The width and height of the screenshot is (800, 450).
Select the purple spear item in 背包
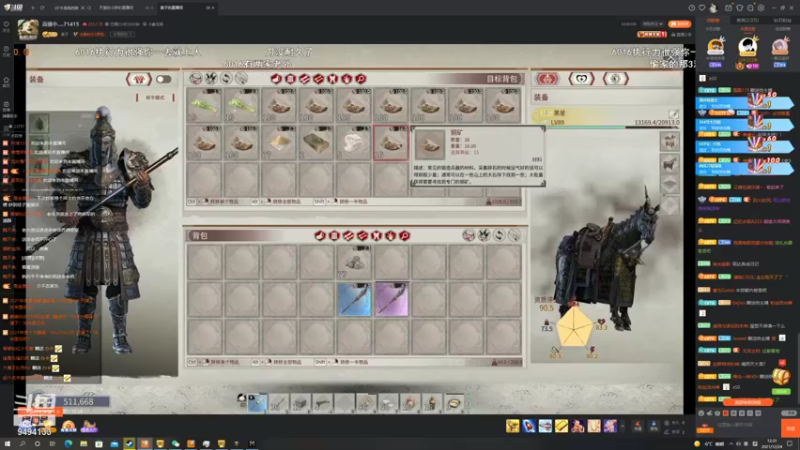(391, 299)
